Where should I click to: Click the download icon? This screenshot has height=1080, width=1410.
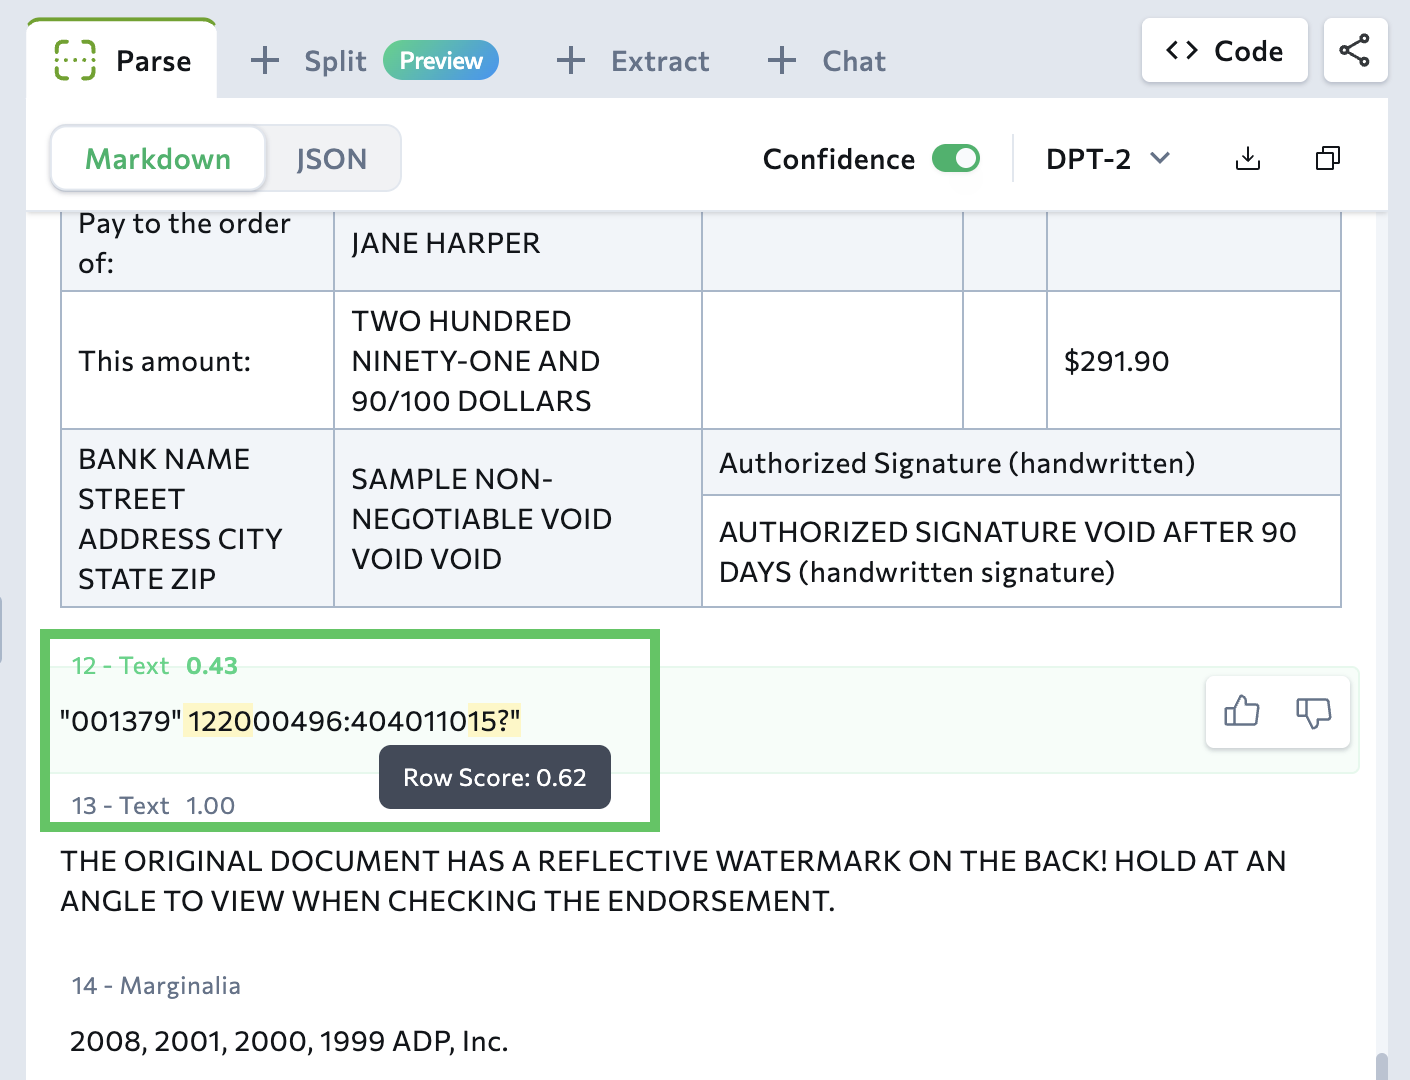(1248, 158)
